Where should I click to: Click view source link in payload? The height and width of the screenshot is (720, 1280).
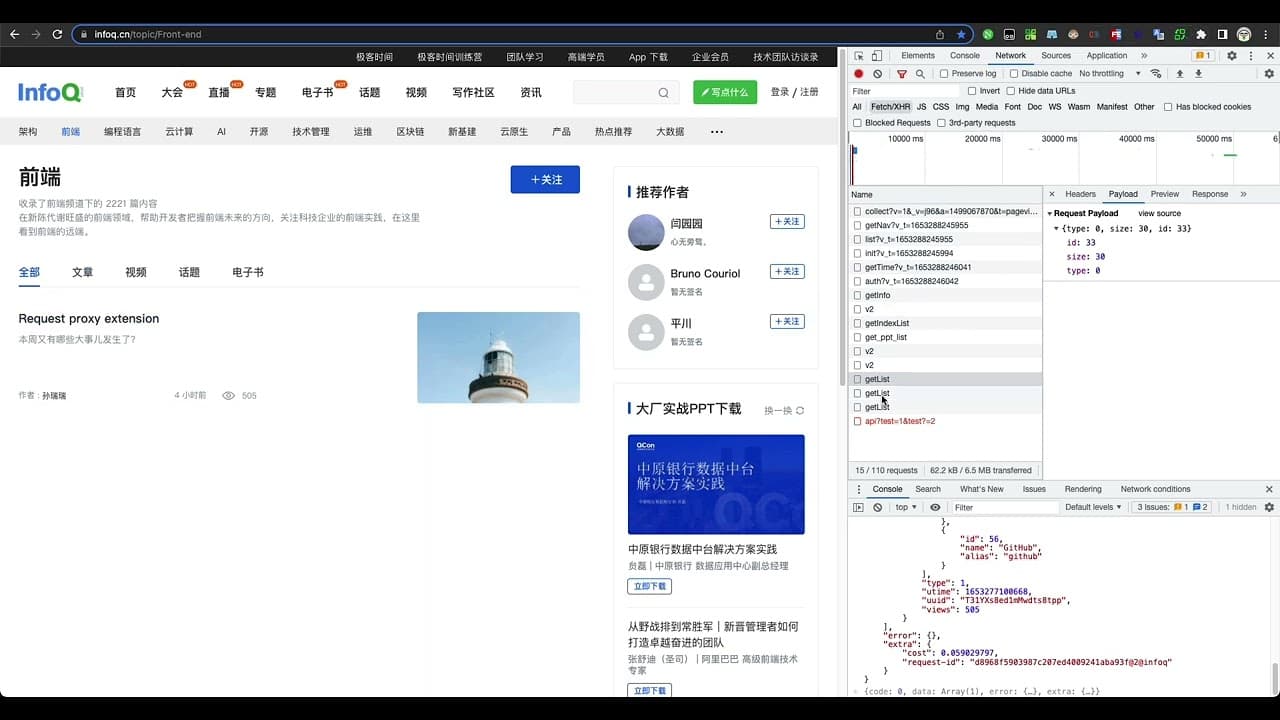click(1159, 214)
